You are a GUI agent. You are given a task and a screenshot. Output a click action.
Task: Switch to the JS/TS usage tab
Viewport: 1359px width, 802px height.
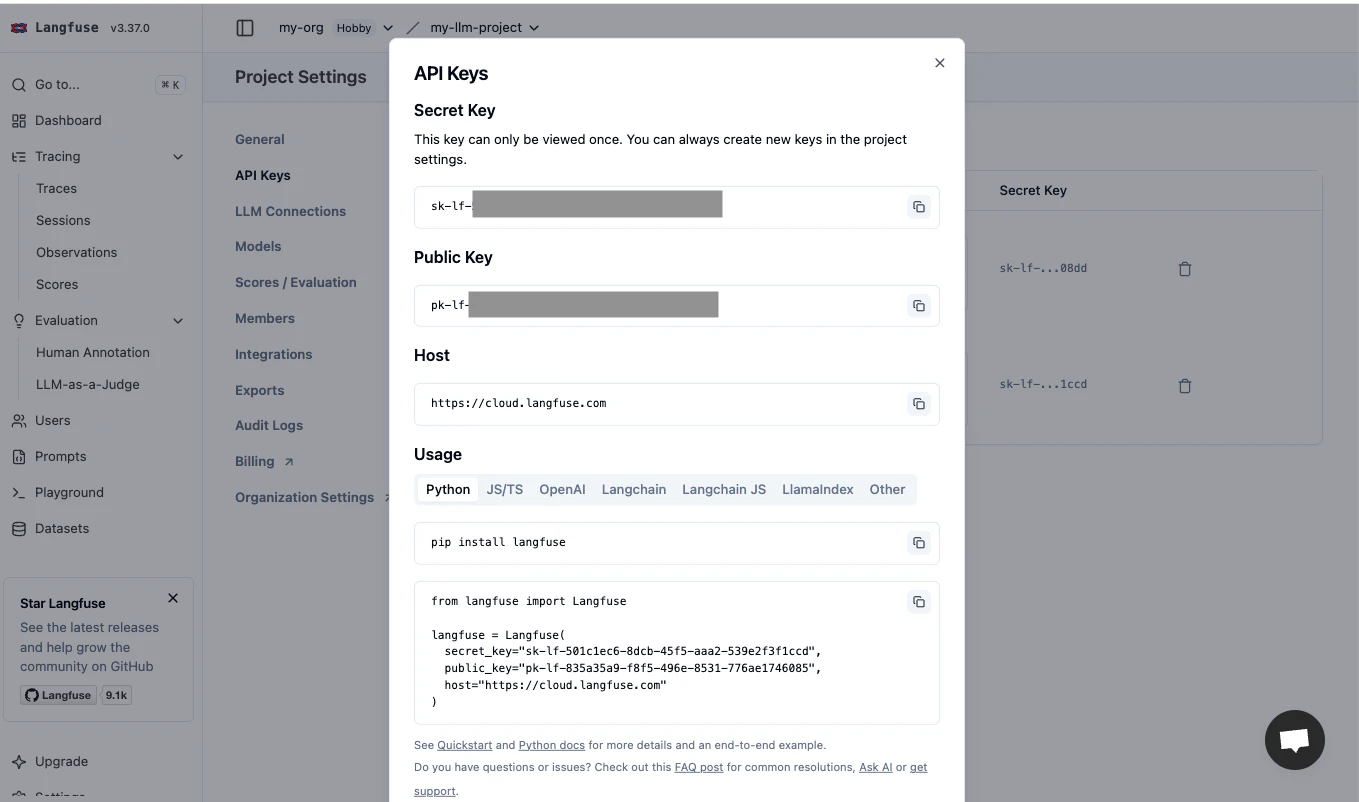pyautogui.click(x=505, y=490)
